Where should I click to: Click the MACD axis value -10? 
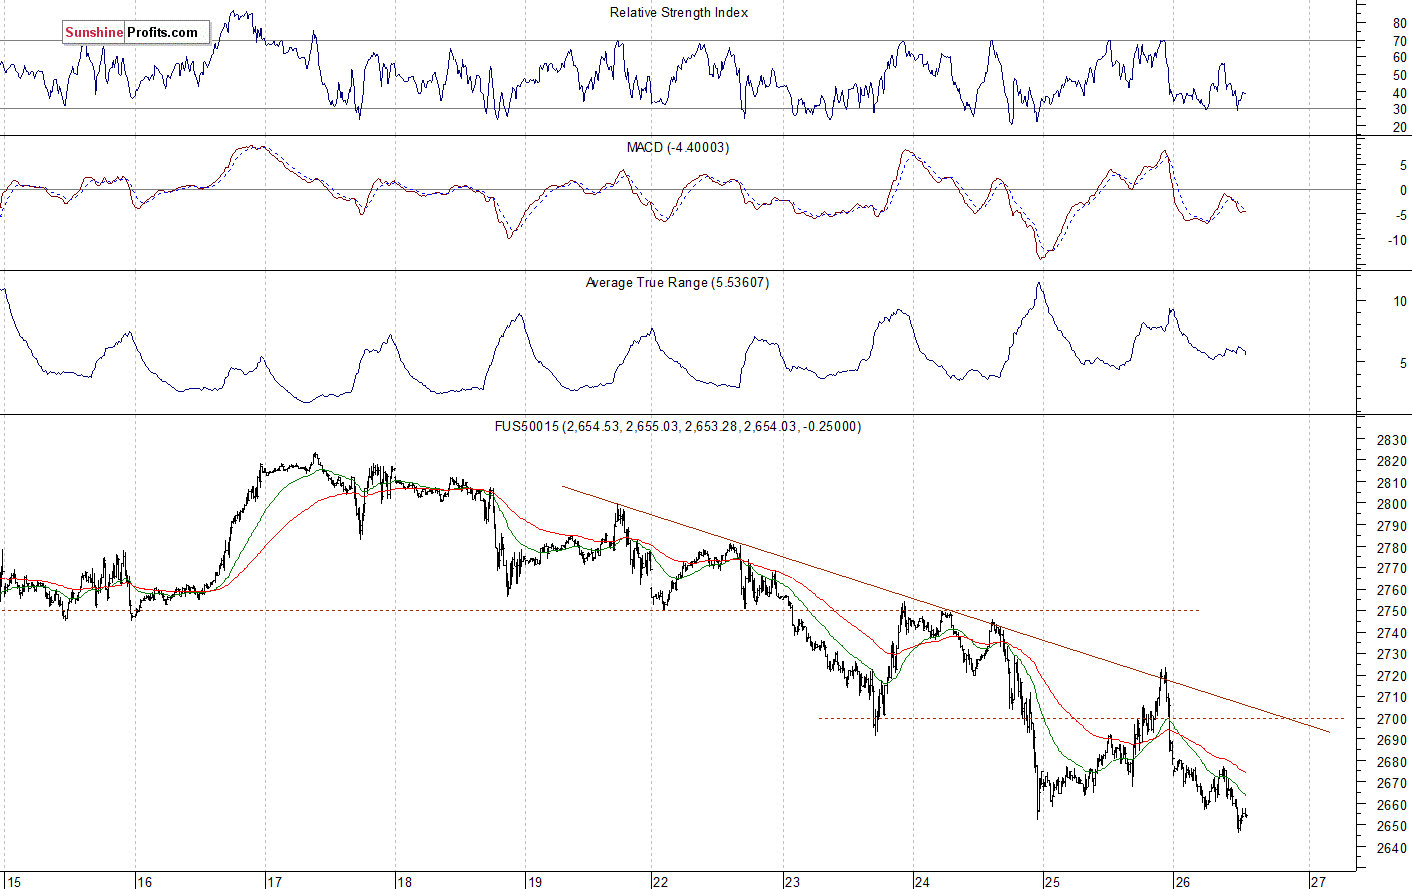(x=1397, y=241)
